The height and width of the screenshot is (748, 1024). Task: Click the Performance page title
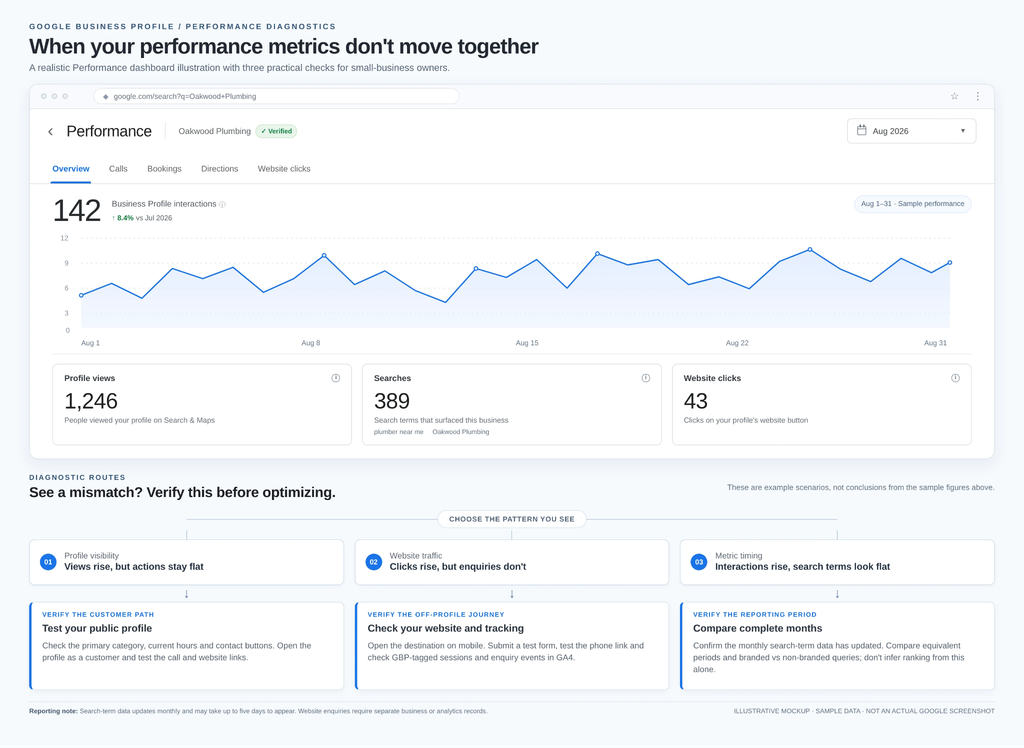109,131
